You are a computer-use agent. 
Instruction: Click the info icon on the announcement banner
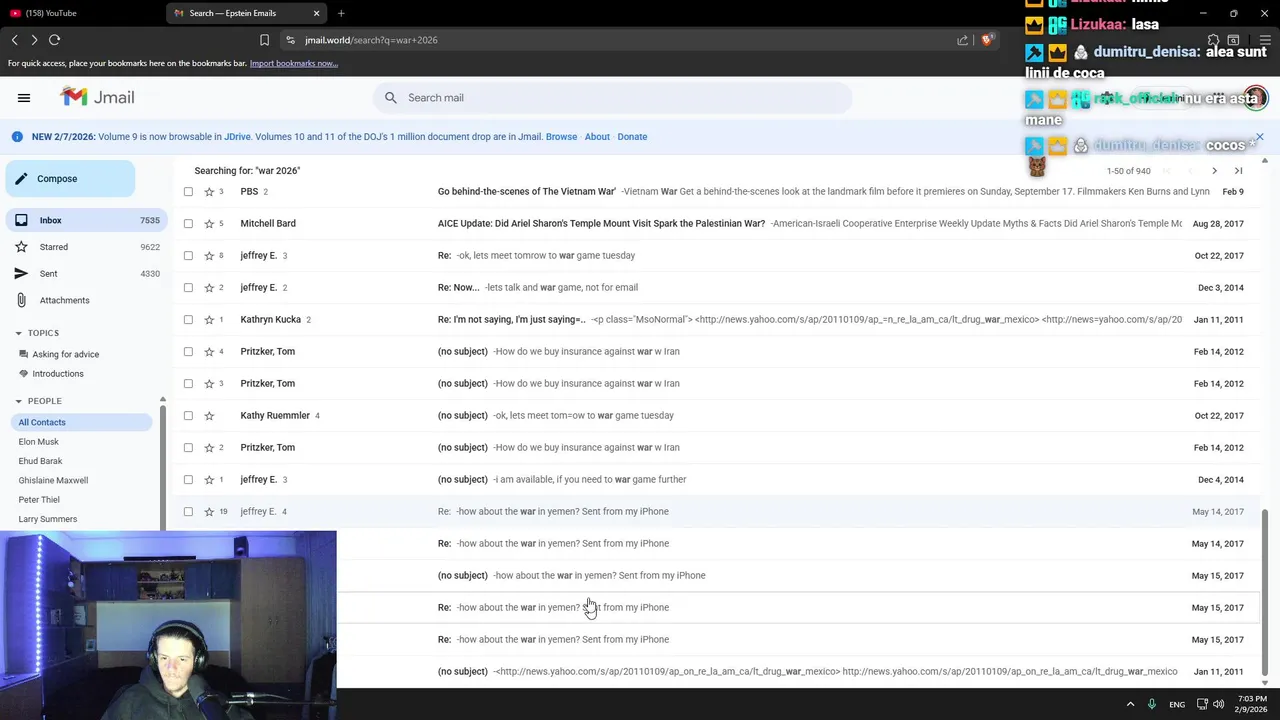tap(17, 137)
